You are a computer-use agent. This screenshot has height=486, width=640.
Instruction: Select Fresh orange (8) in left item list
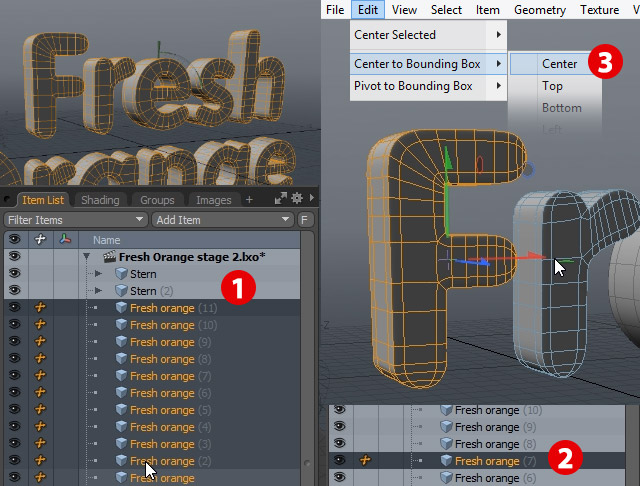click(x=171, y=359)
